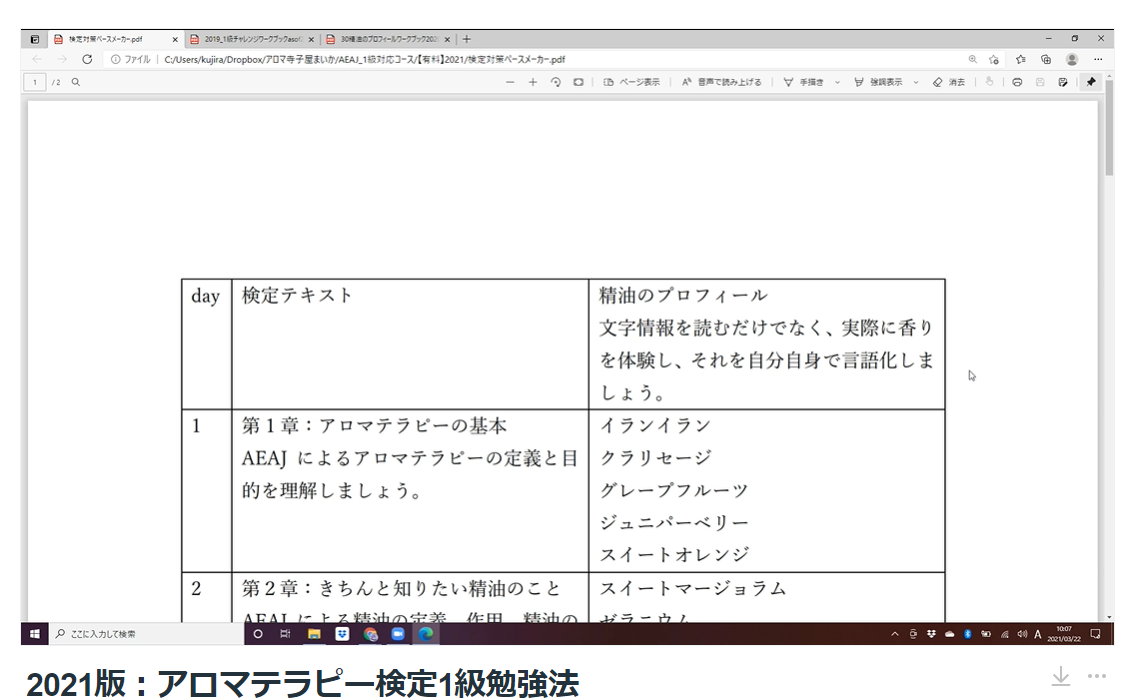
Task: Toggle pin PDF toolbar
Action: click(x=1091, y=82)
